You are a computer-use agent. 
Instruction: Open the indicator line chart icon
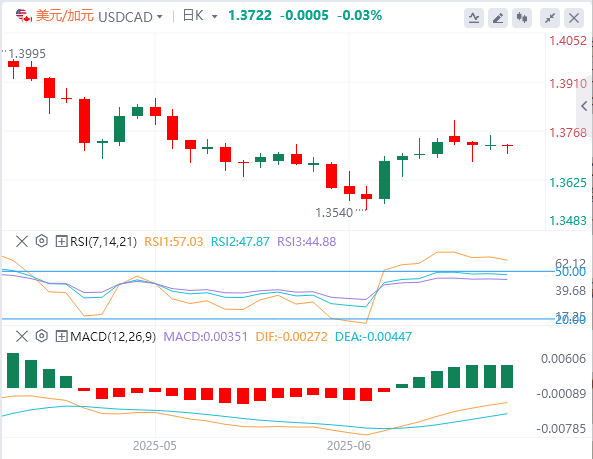pyautogui.click(x=474, y=17)
